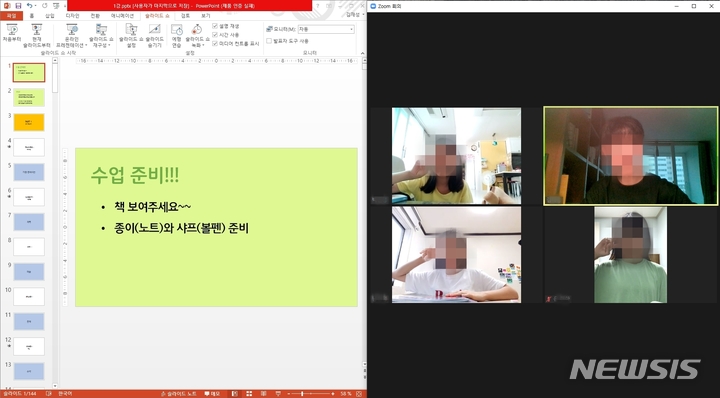Click the save icon in quick access toolbar
The image size is (720, 398).
(x=18, y=6)
